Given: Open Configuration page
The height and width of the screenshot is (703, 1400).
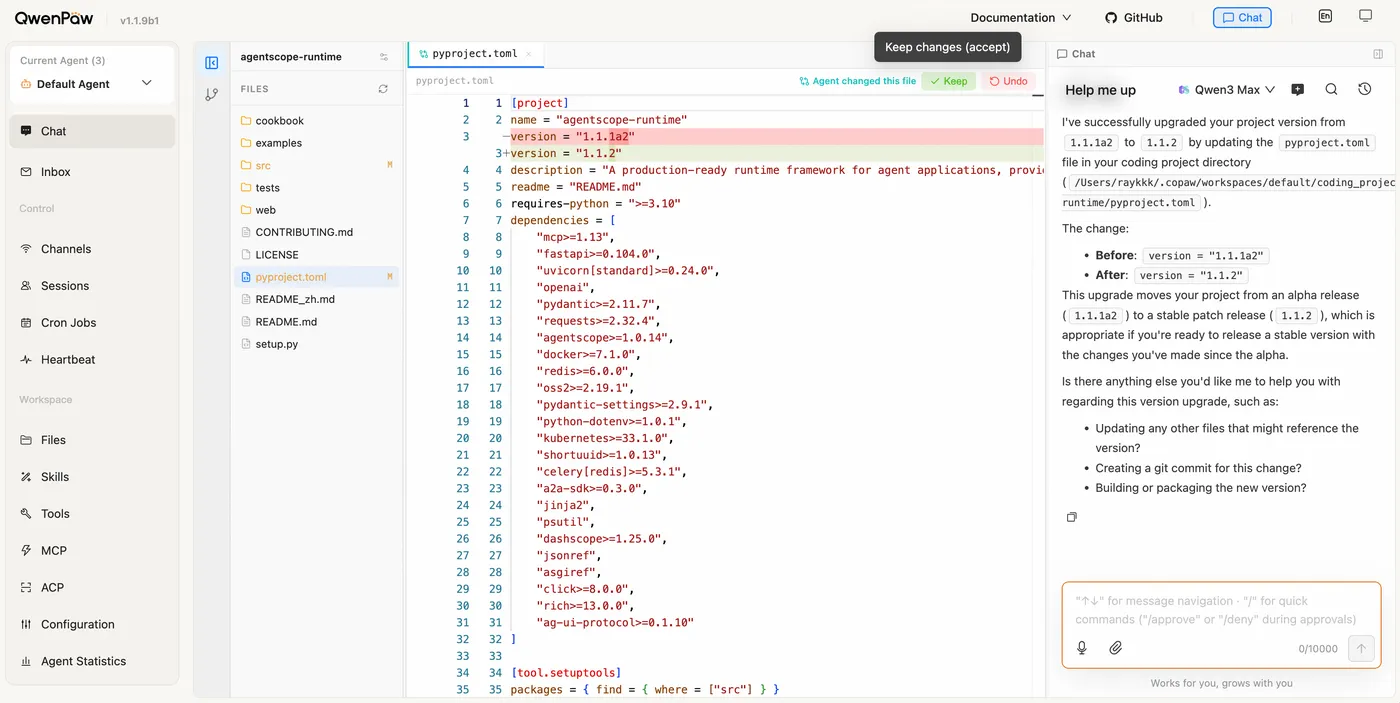Looking at the screenshot, I should [92, 625].
